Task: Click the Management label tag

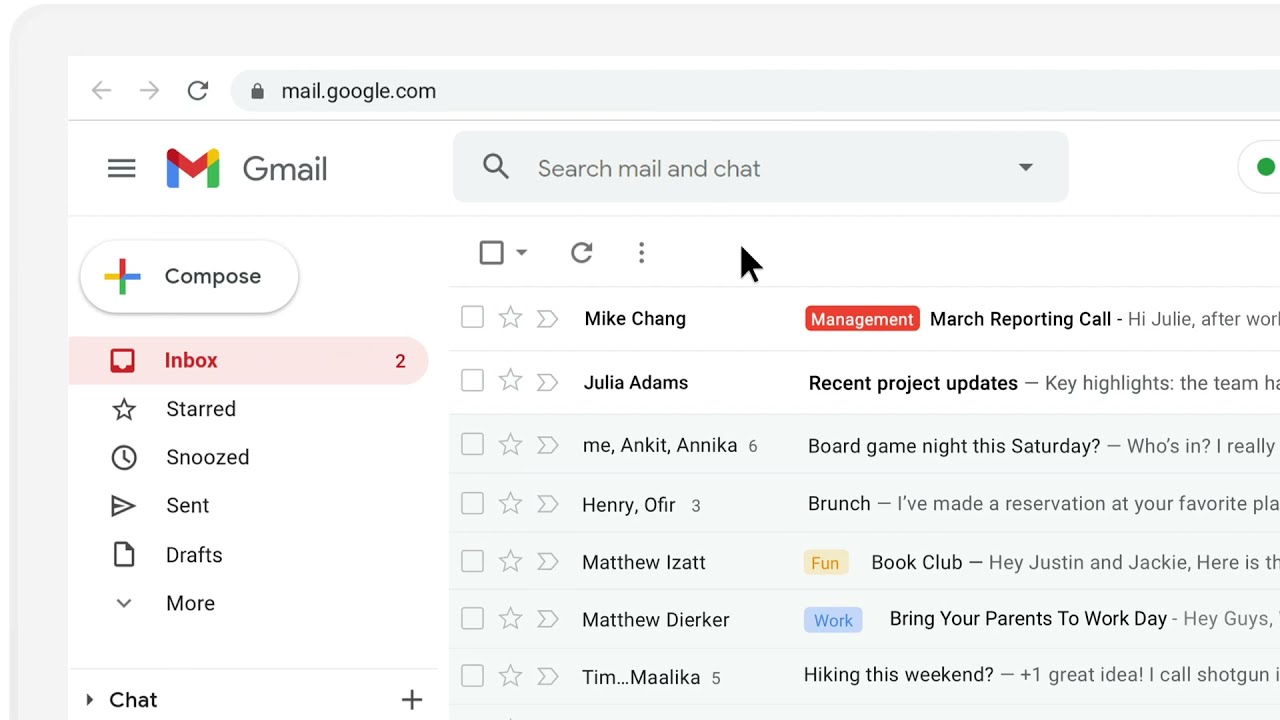Action: [862, 319]
